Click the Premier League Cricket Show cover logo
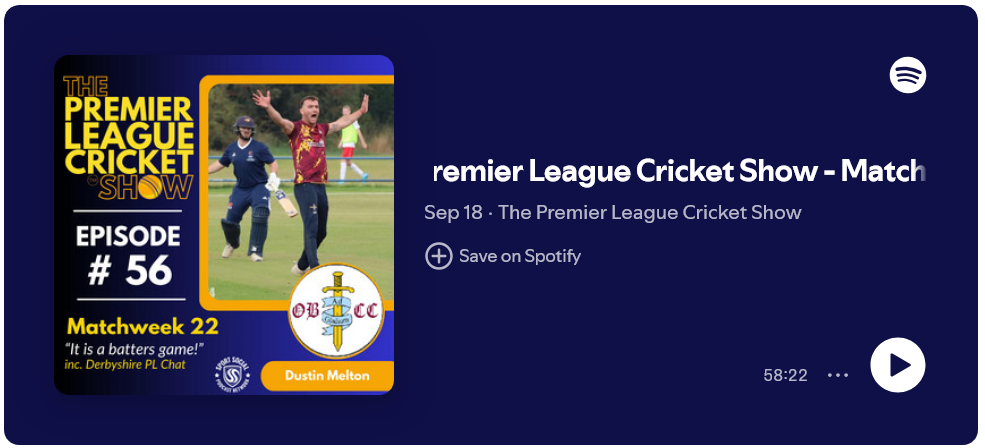The width and height of the screenshot is (985, 448). click(128, 138)
